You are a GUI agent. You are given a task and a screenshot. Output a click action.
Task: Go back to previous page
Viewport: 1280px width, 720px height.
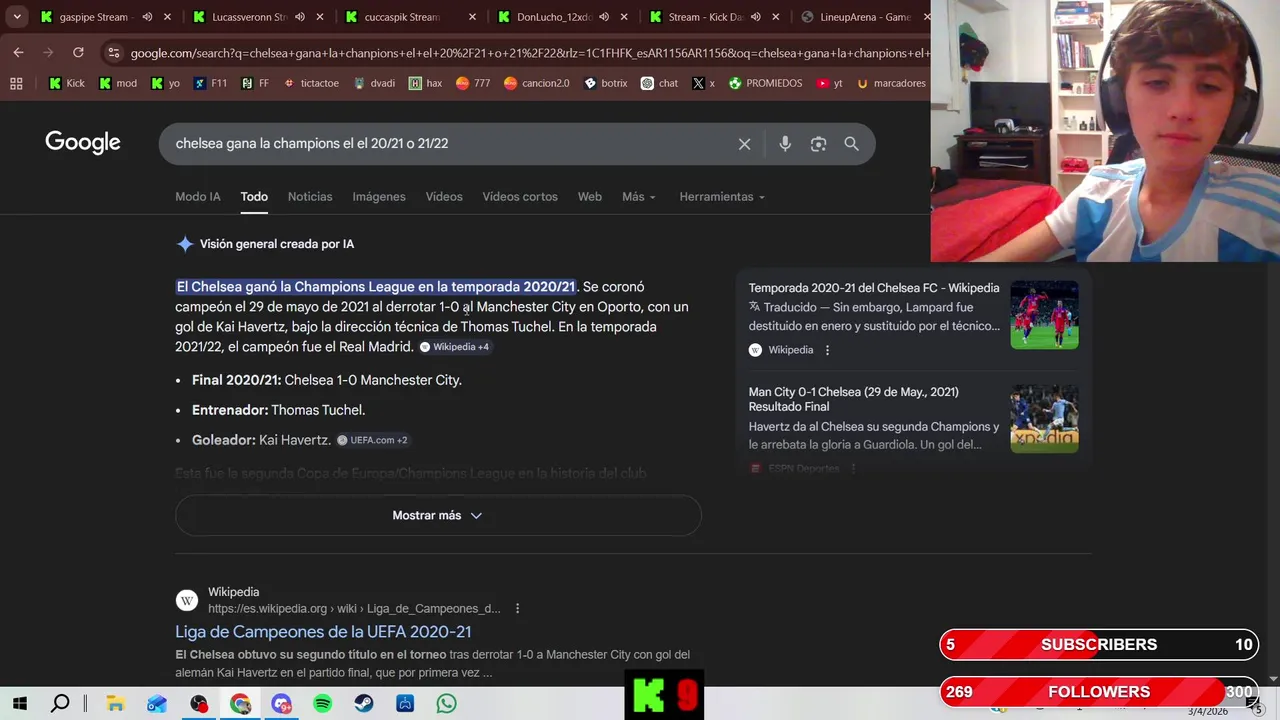click(18, 53)
